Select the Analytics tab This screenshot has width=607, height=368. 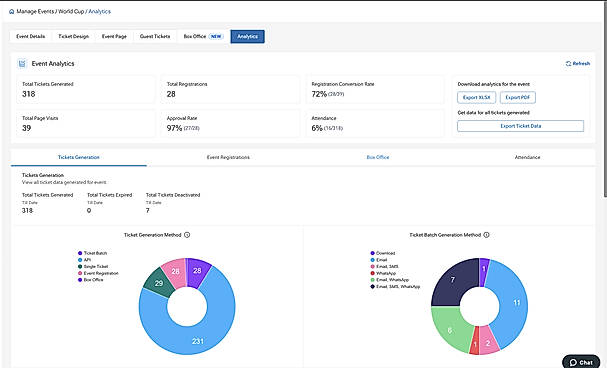247,36
